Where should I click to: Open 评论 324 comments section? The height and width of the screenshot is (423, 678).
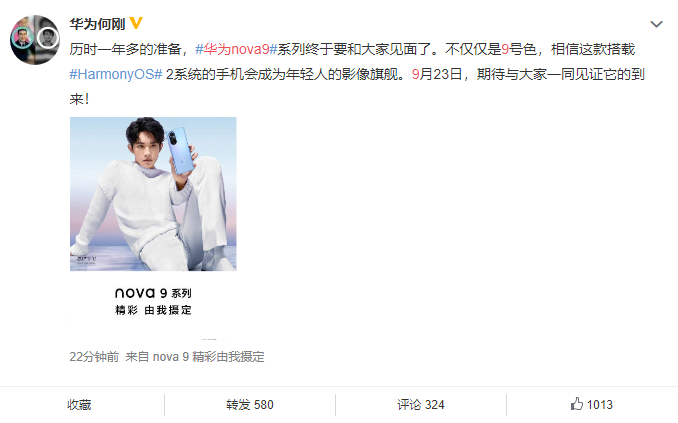[x=421, y=405]
